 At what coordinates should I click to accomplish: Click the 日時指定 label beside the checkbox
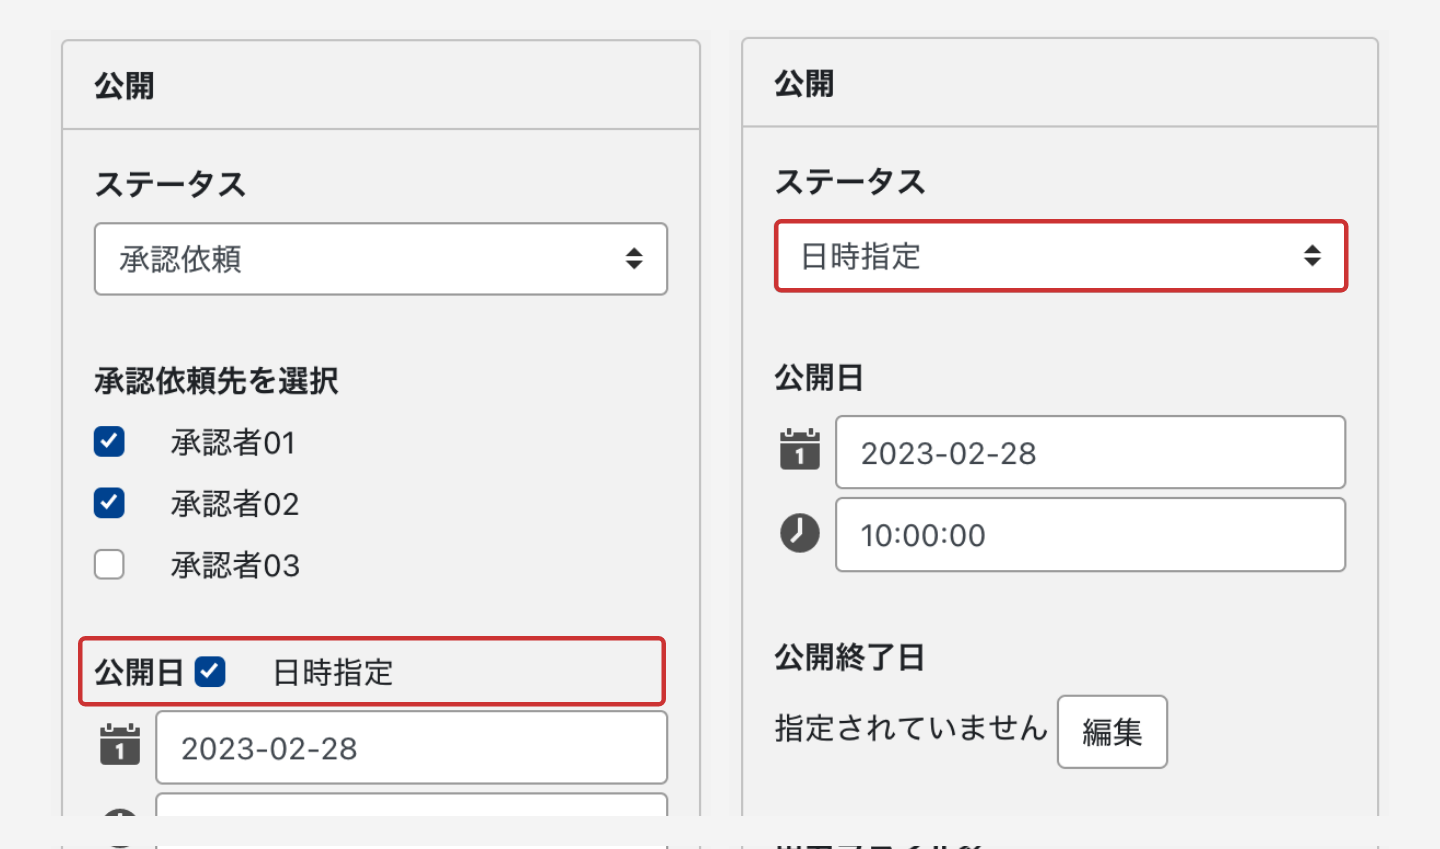(x=333, y=672)
